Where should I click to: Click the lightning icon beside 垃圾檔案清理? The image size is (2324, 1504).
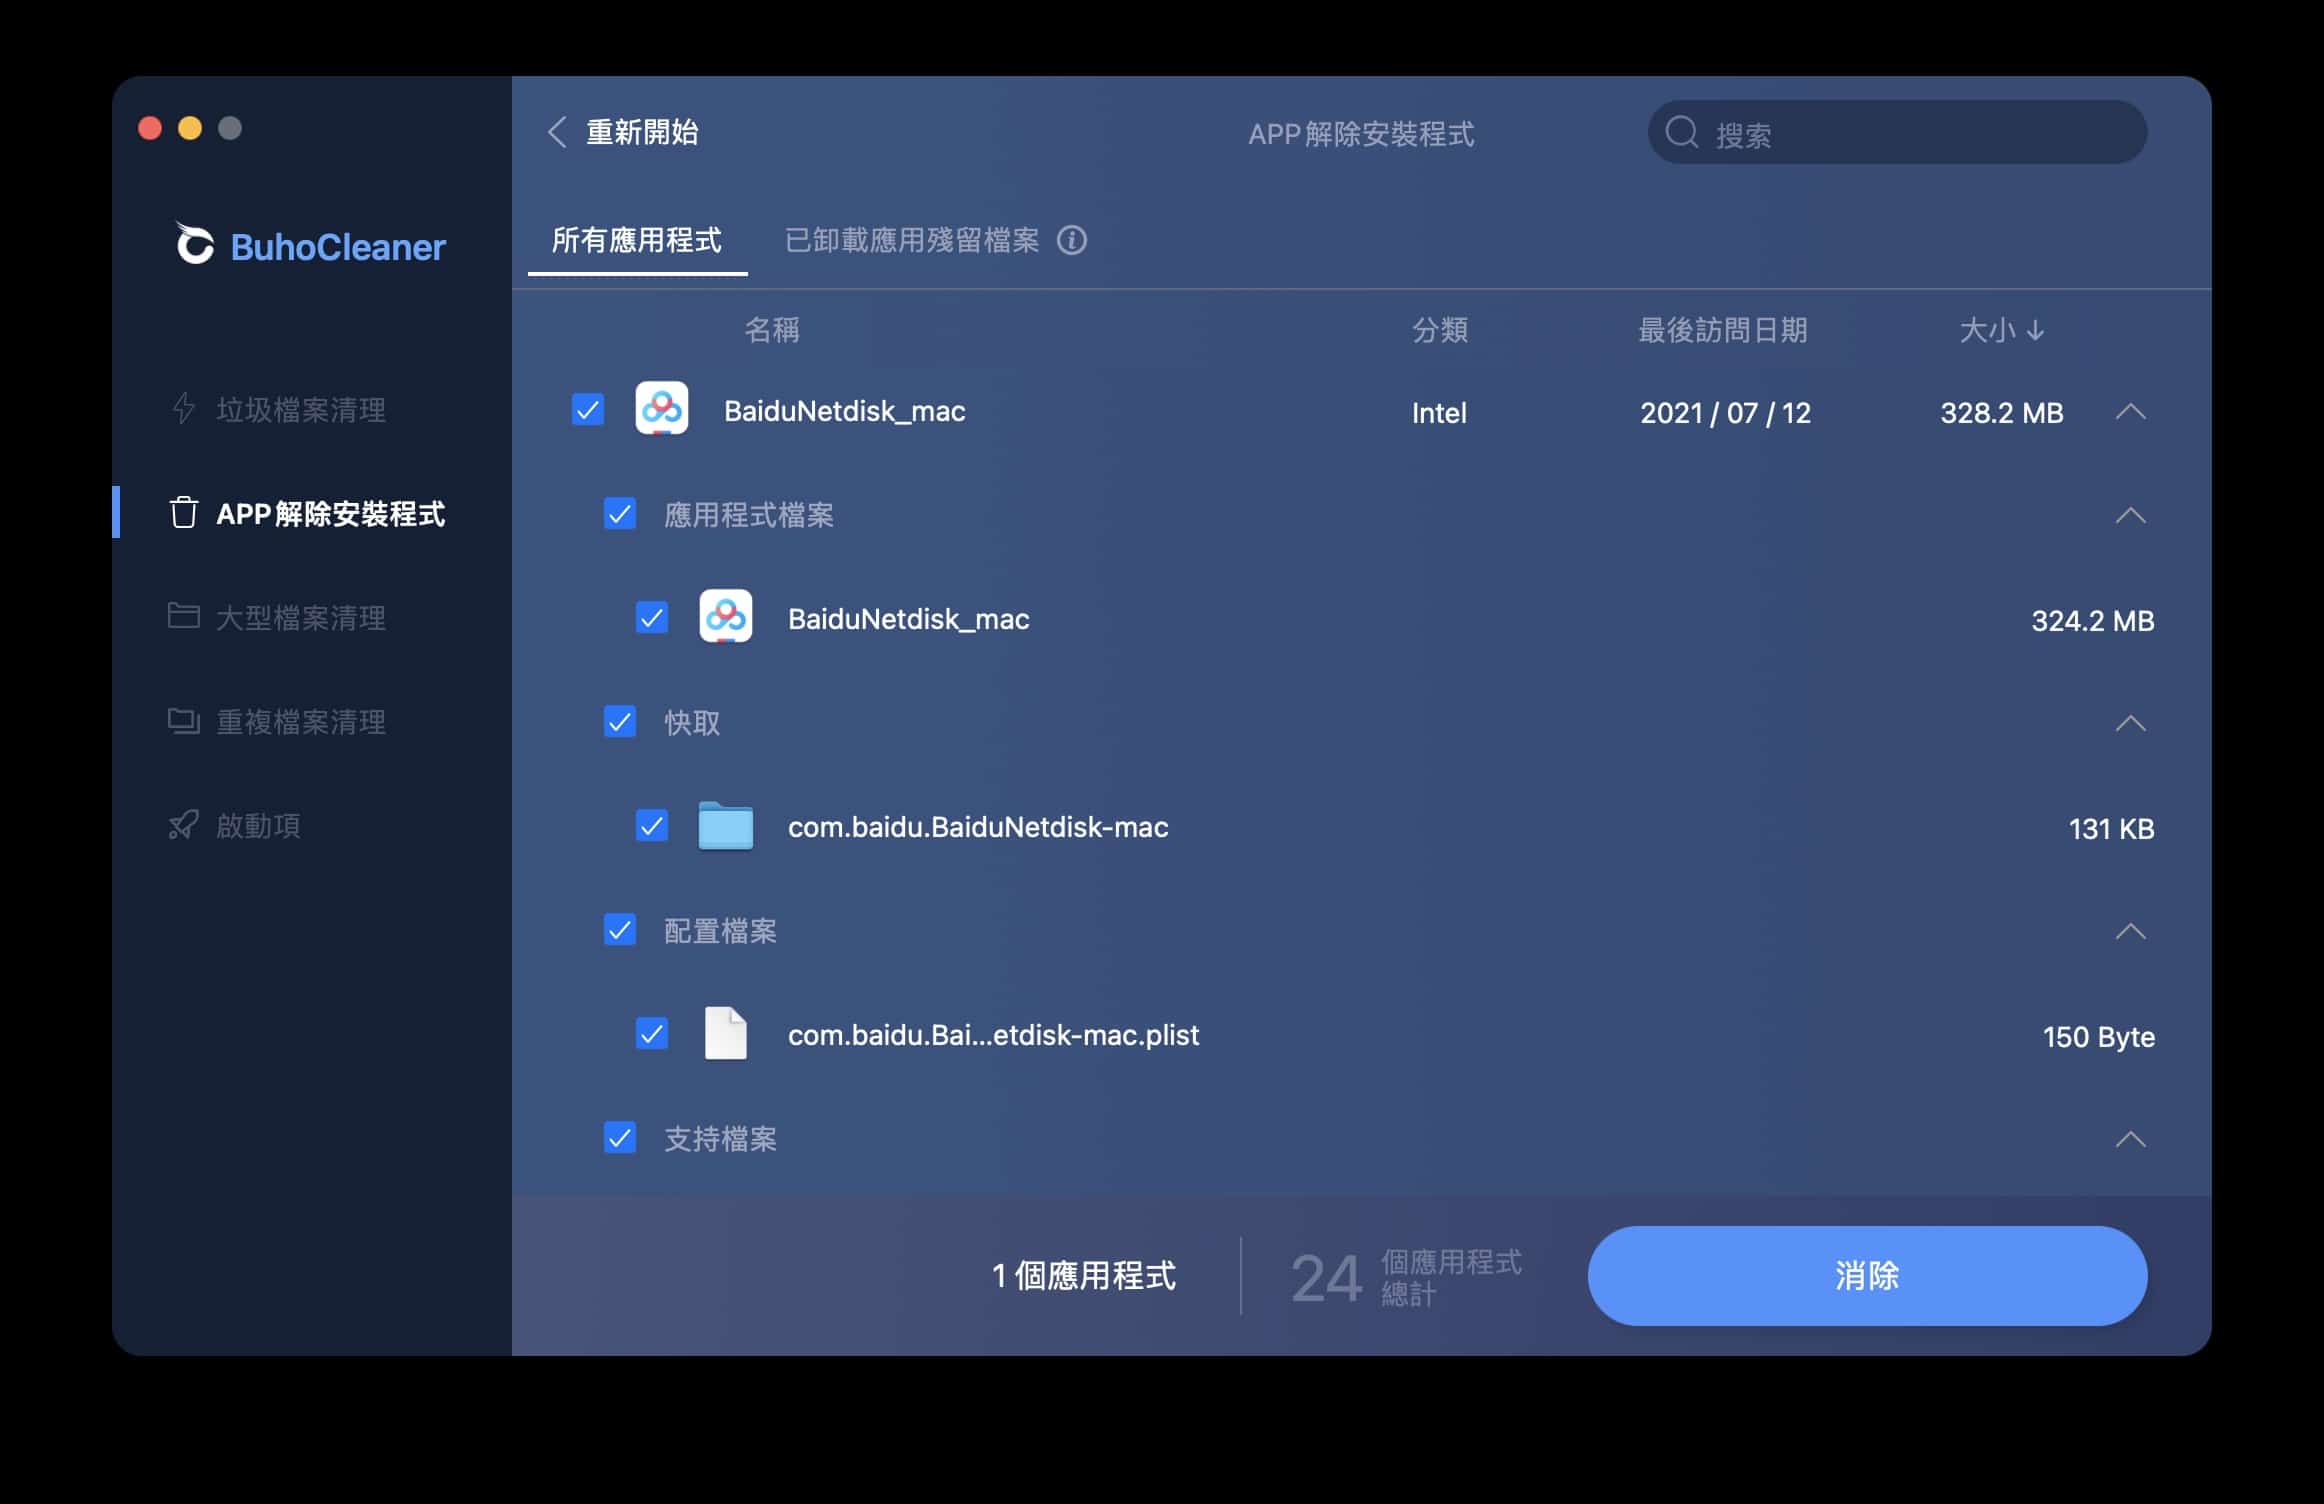coord(184,408)
